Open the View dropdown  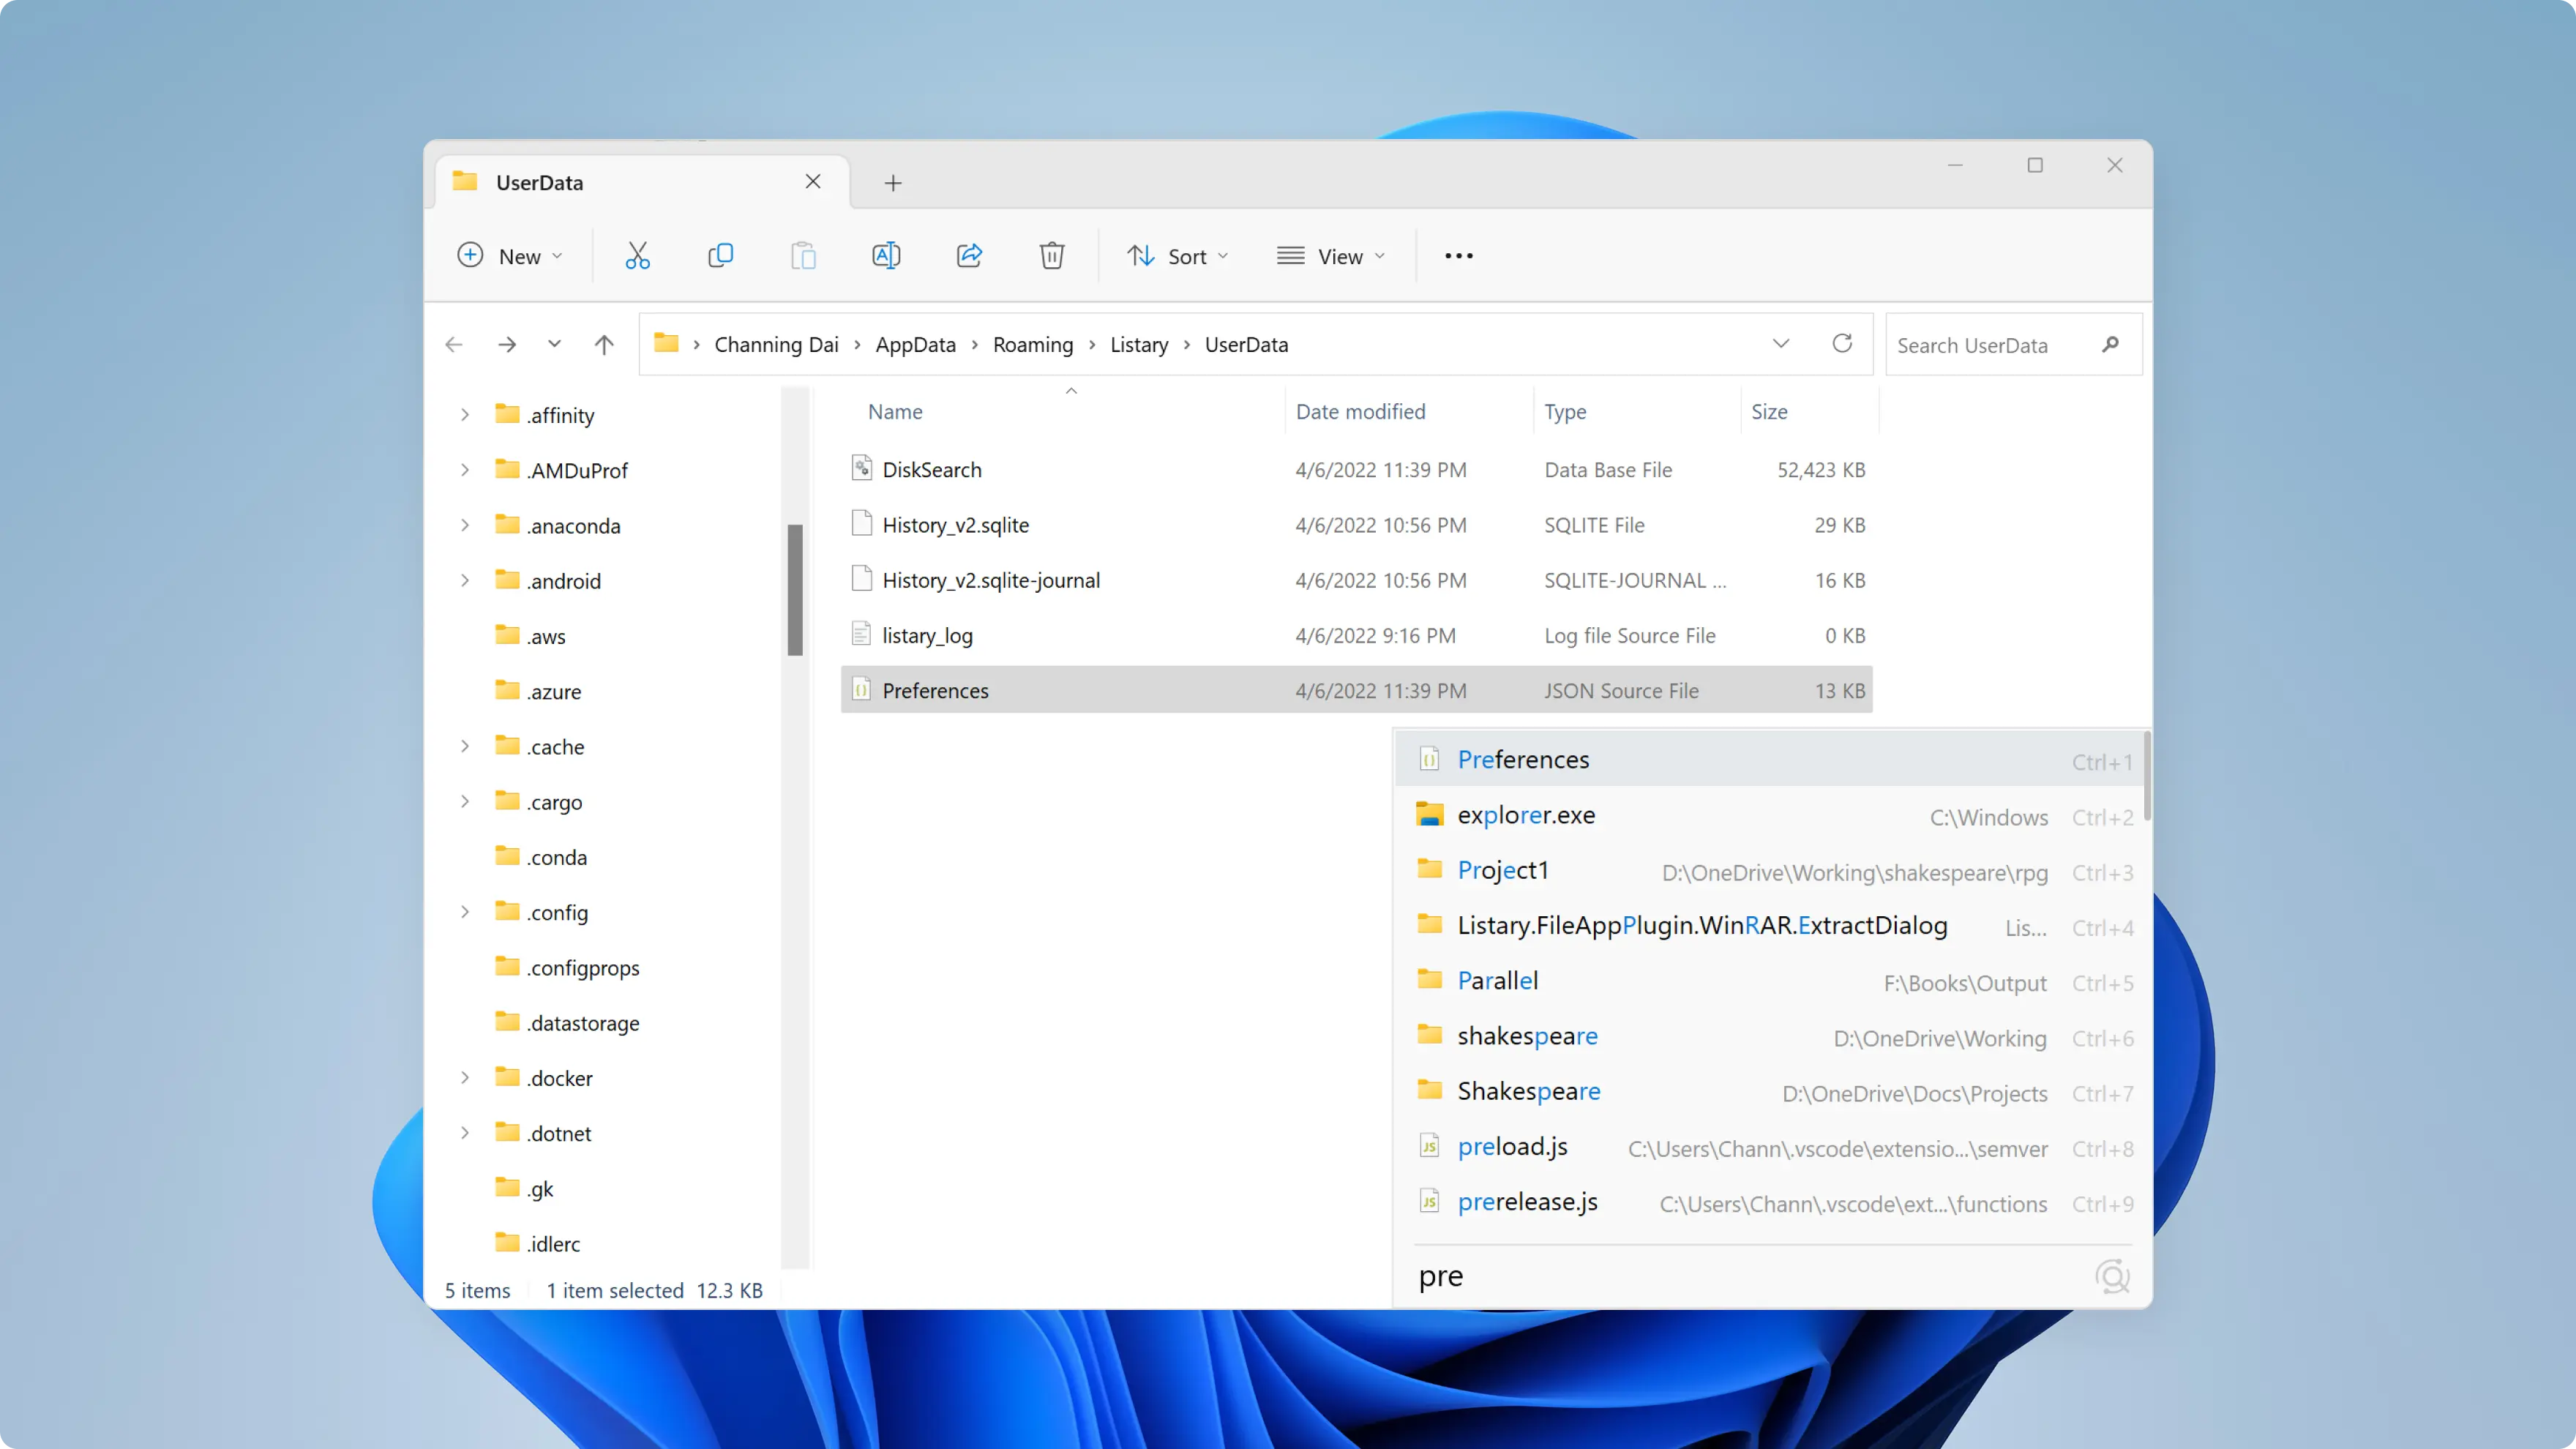click(1331, 256)
